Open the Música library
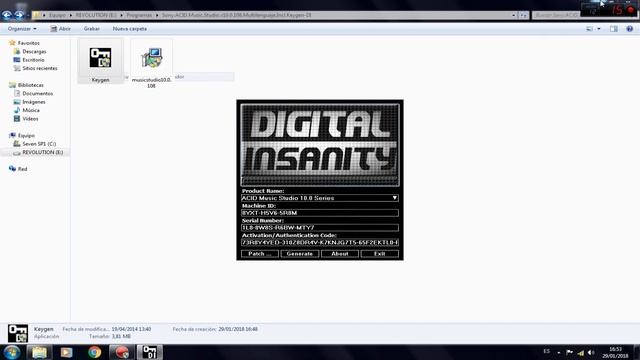640x360 pixels. [x=31, y=110]
